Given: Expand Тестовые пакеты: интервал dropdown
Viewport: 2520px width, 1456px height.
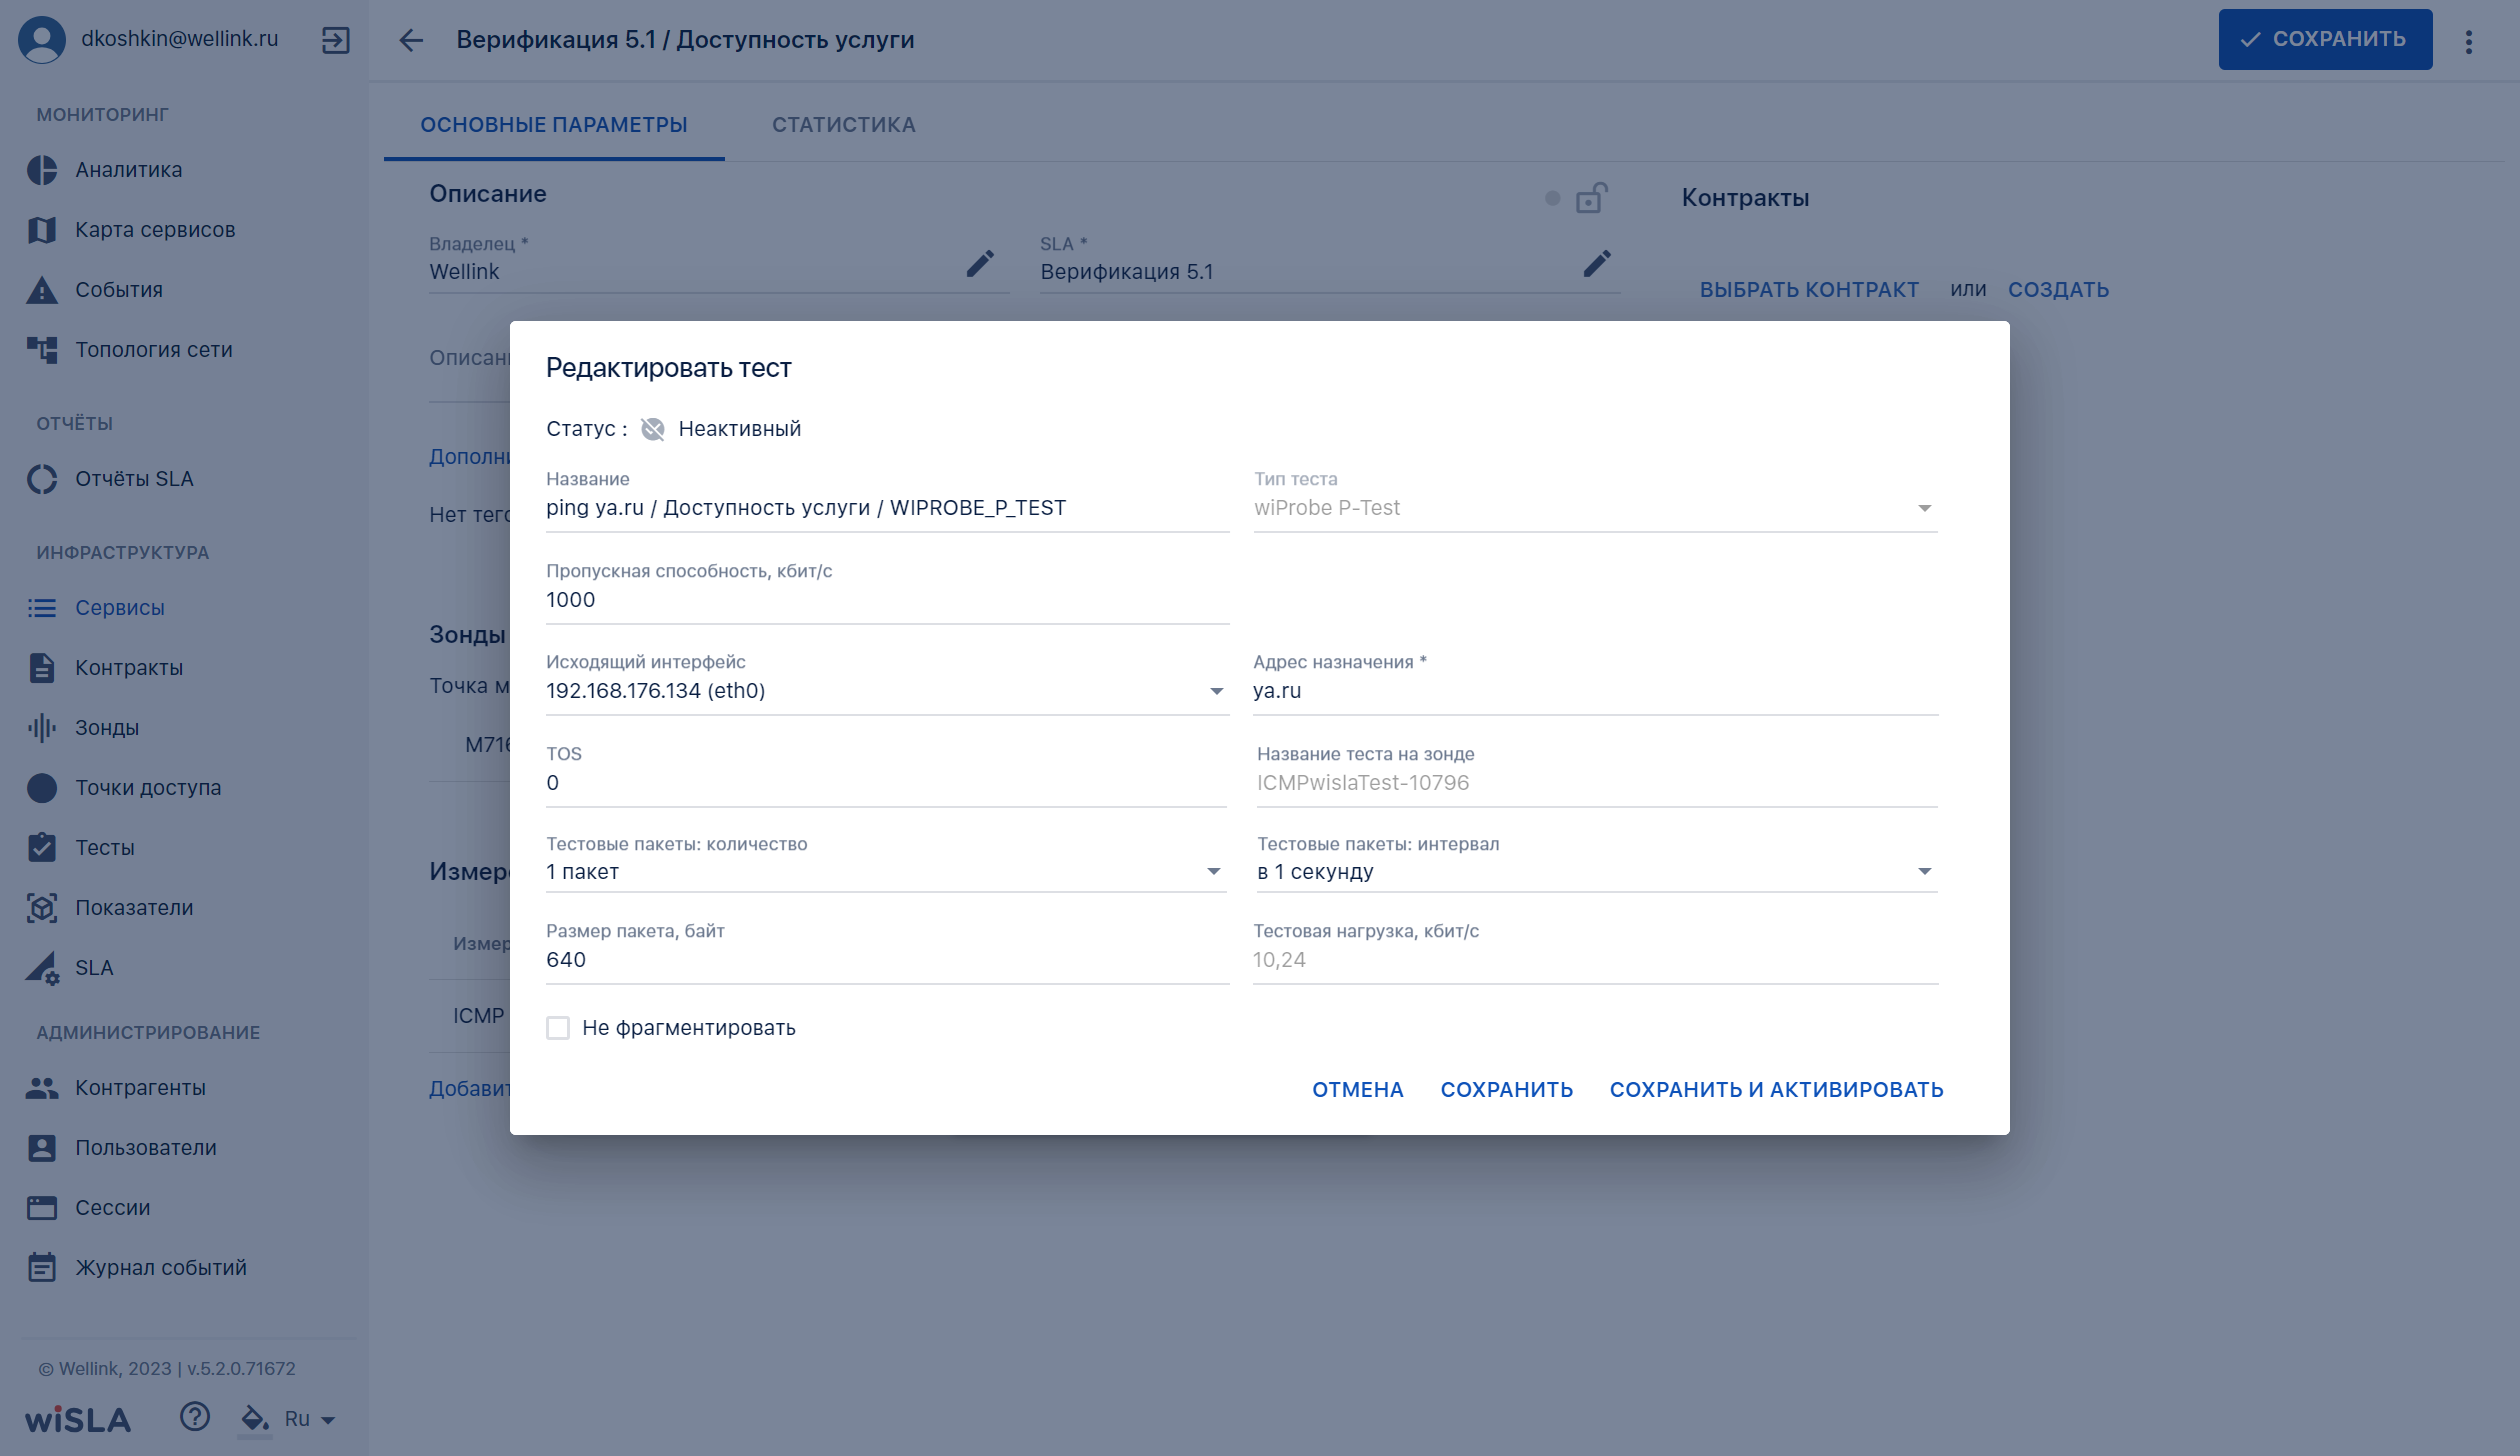Looking at the screenshot, I should click(1597, 872).
